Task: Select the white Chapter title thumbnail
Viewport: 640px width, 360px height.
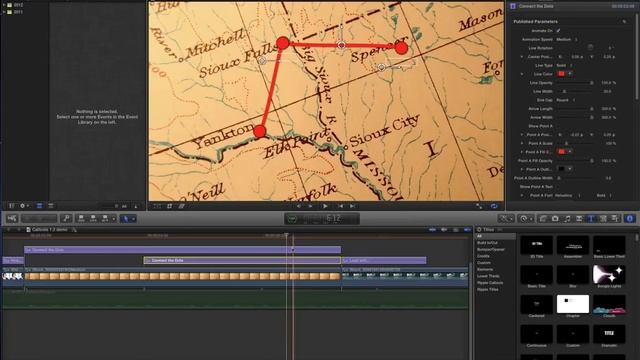Action: click(x=573, y=304)
